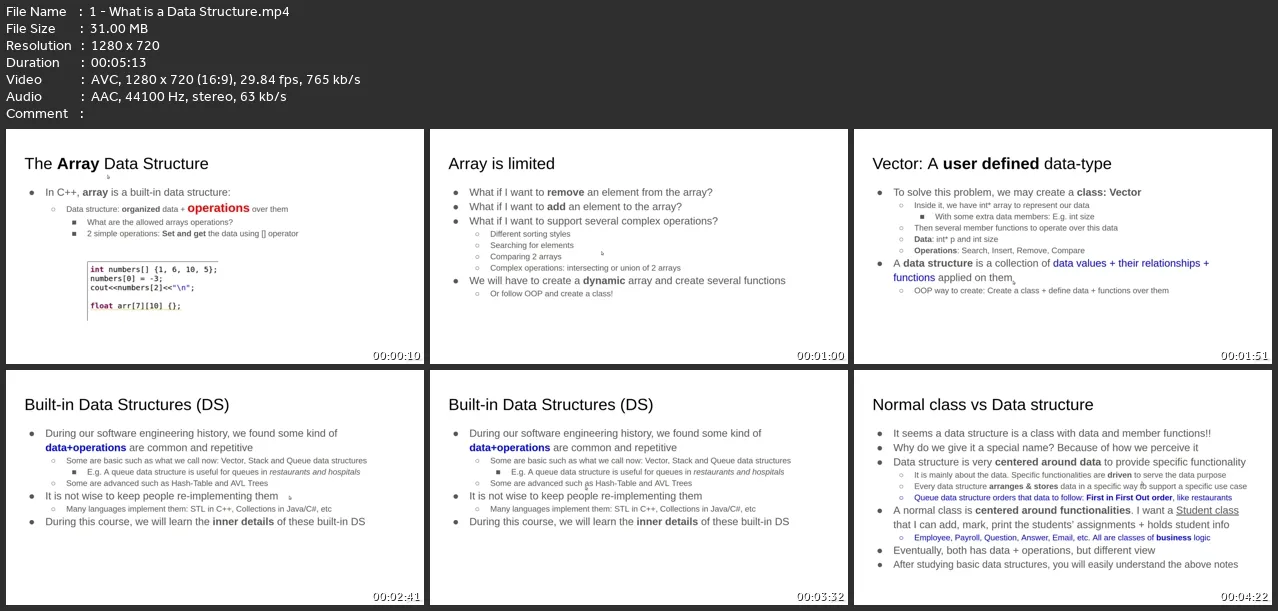Click the underlined Student class text
1278x611 pixels.
(1207, 511)
